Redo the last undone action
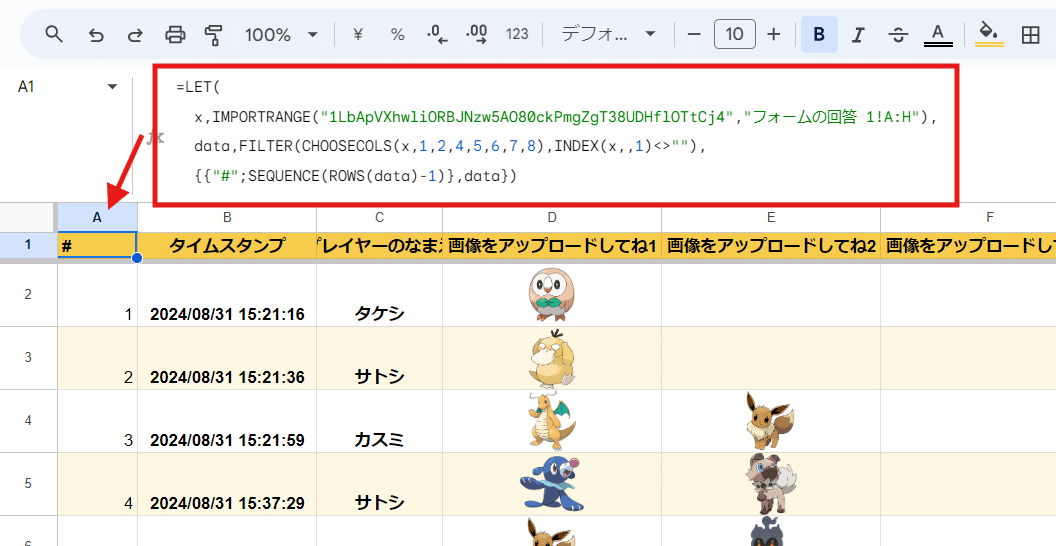Screen dimensions: 1056x546 click(x=135, y=34)
